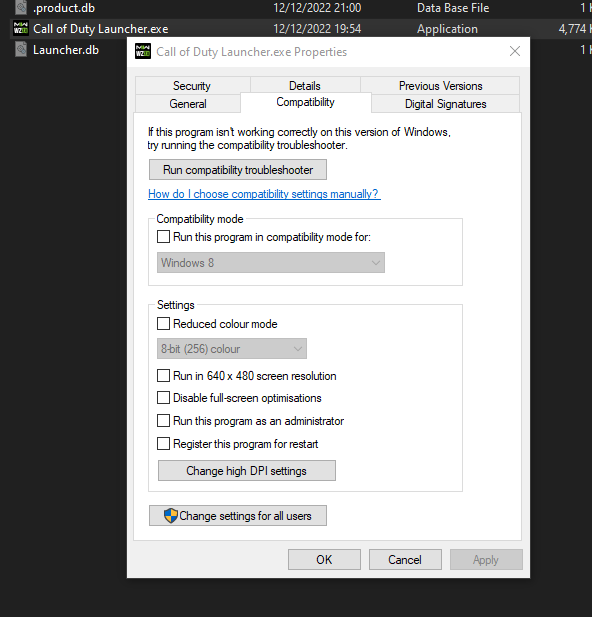Click the Call of Duty Launcher.exe file icon

[x=21, y=29]
